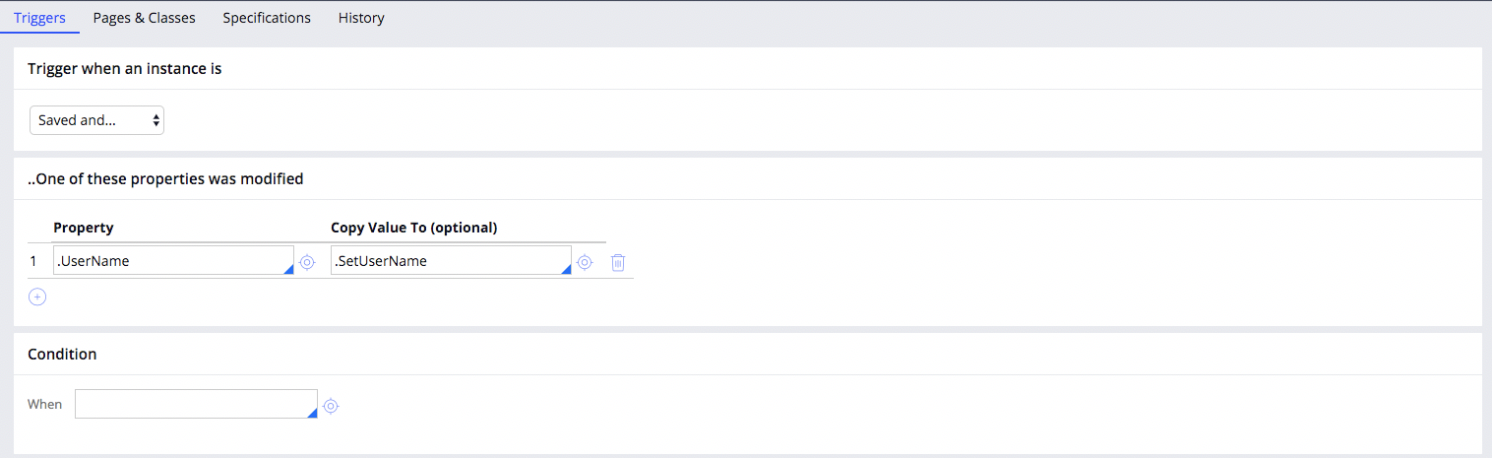Click into the .UserName property field
The height and width of the screenshot is (458, 1492).
173,261
